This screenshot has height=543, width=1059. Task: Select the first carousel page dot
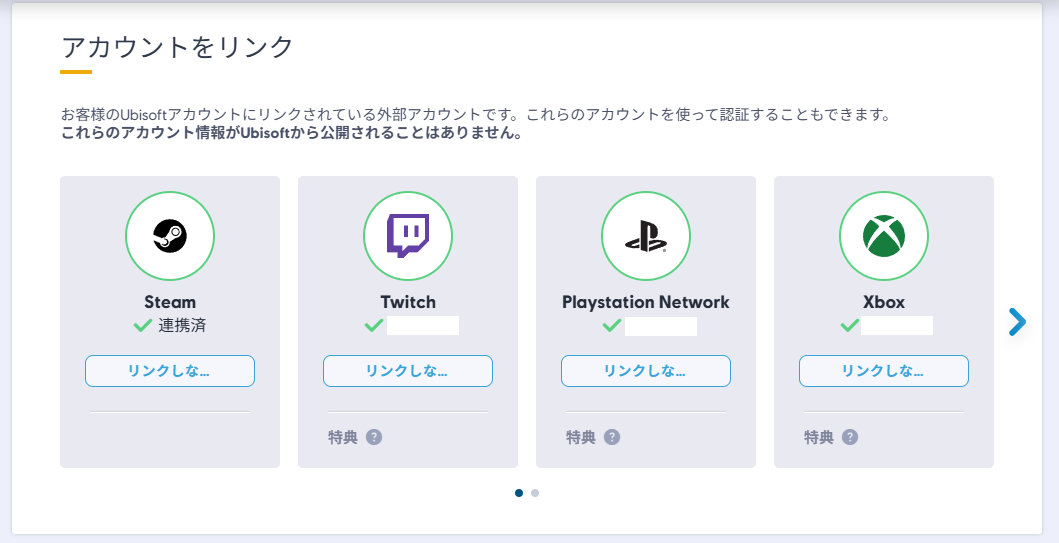(x=519, y=492)
